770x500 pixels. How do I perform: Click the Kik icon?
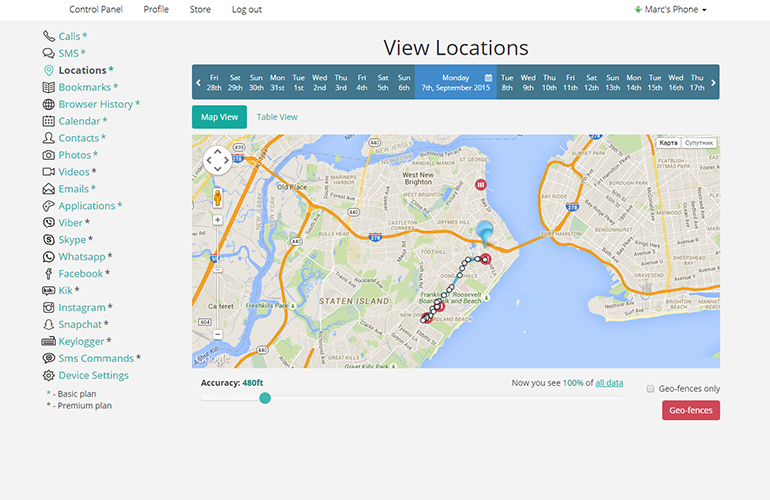(49, 291)
